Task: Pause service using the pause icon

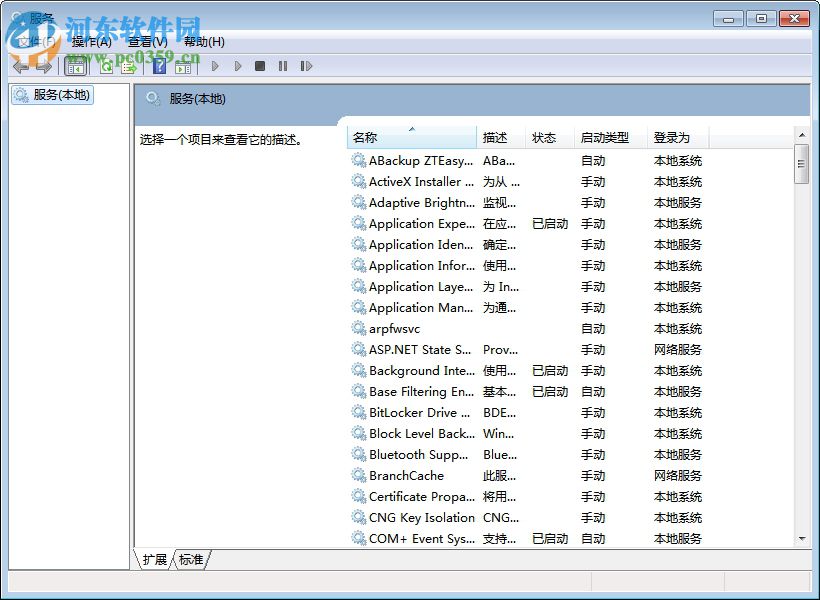Action: (285, 66)
